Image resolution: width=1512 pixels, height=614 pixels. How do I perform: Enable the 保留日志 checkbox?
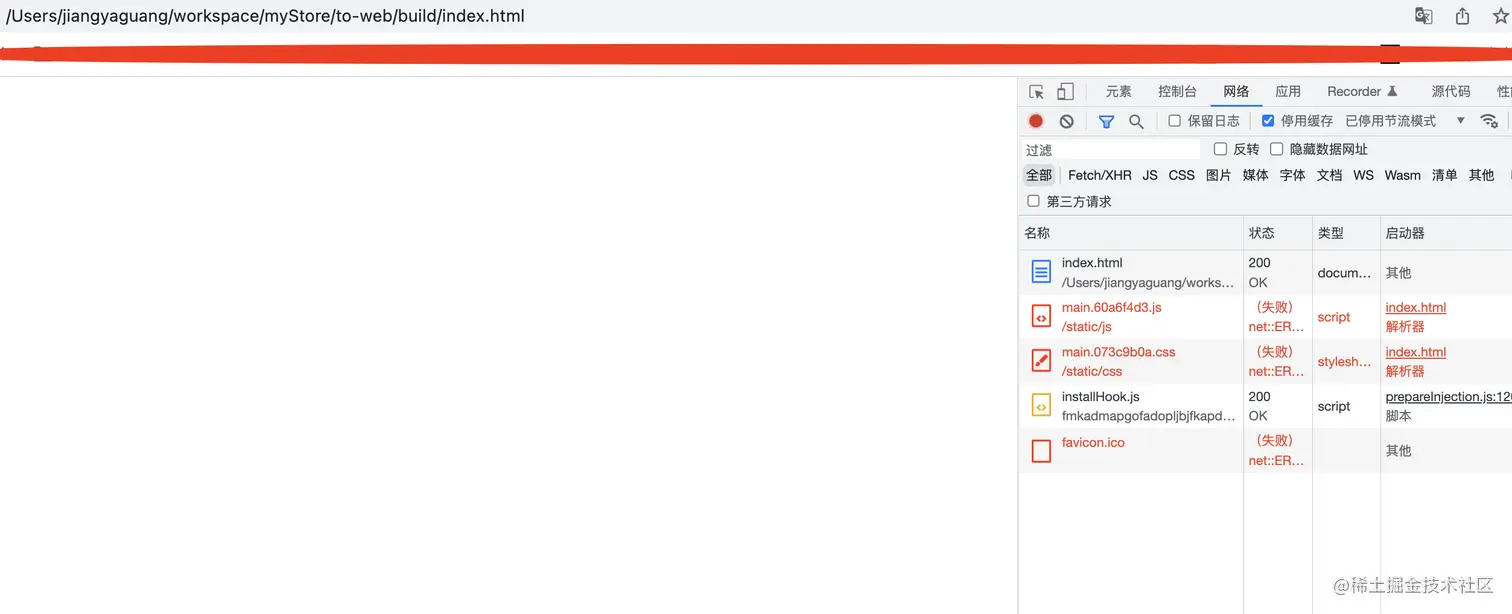1174,121
